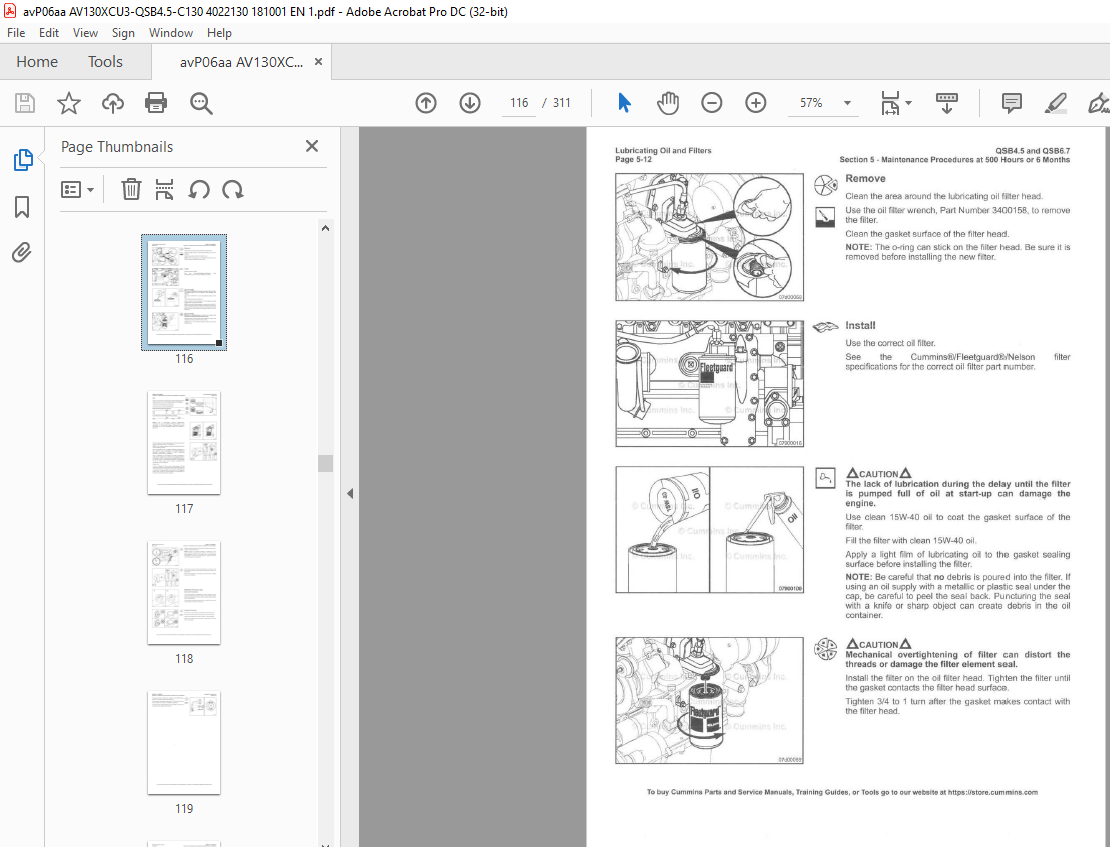
Task: Open the Help menu
Action: click(x=219, y=33)
